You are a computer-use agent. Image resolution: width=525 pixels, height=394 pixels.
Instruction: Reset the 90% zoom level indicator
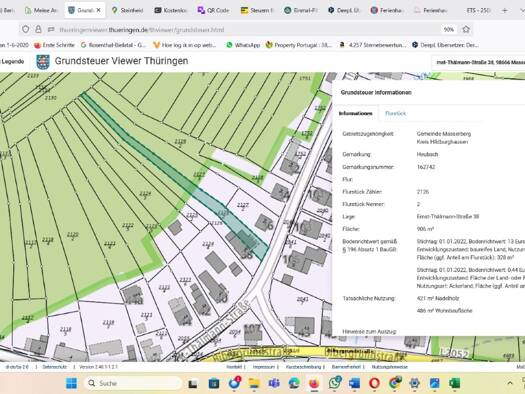click(x=449, y=29)
